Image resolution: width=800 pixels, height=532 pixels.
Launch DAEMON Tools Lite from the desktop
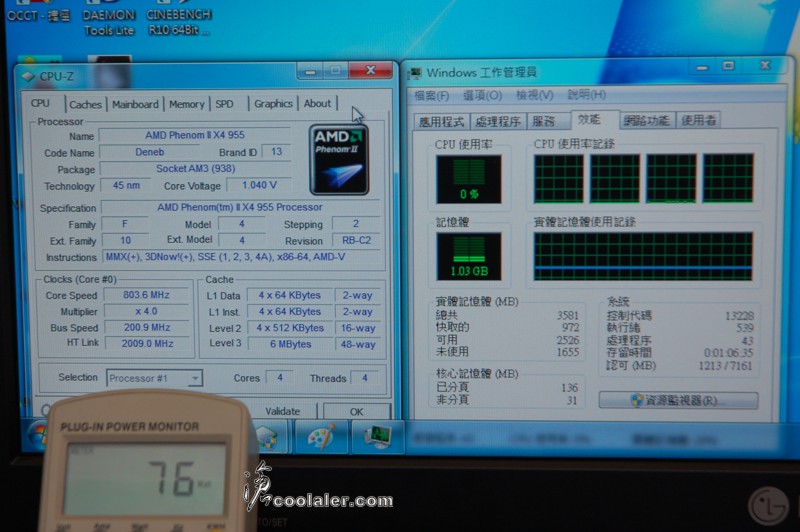pos(109,18)
